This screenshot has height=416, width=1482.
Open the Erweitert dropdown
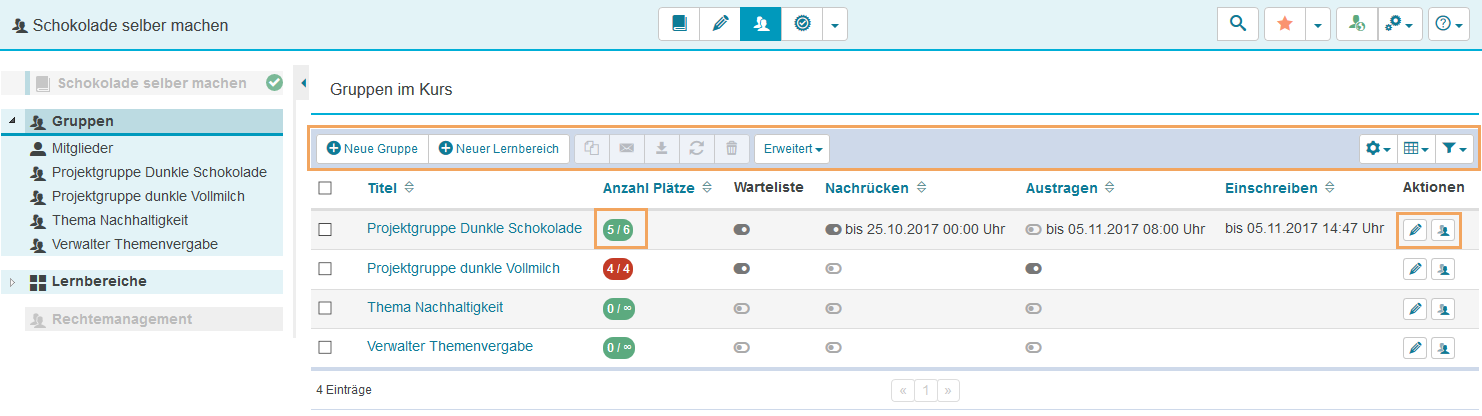click(x=792, y=148)
